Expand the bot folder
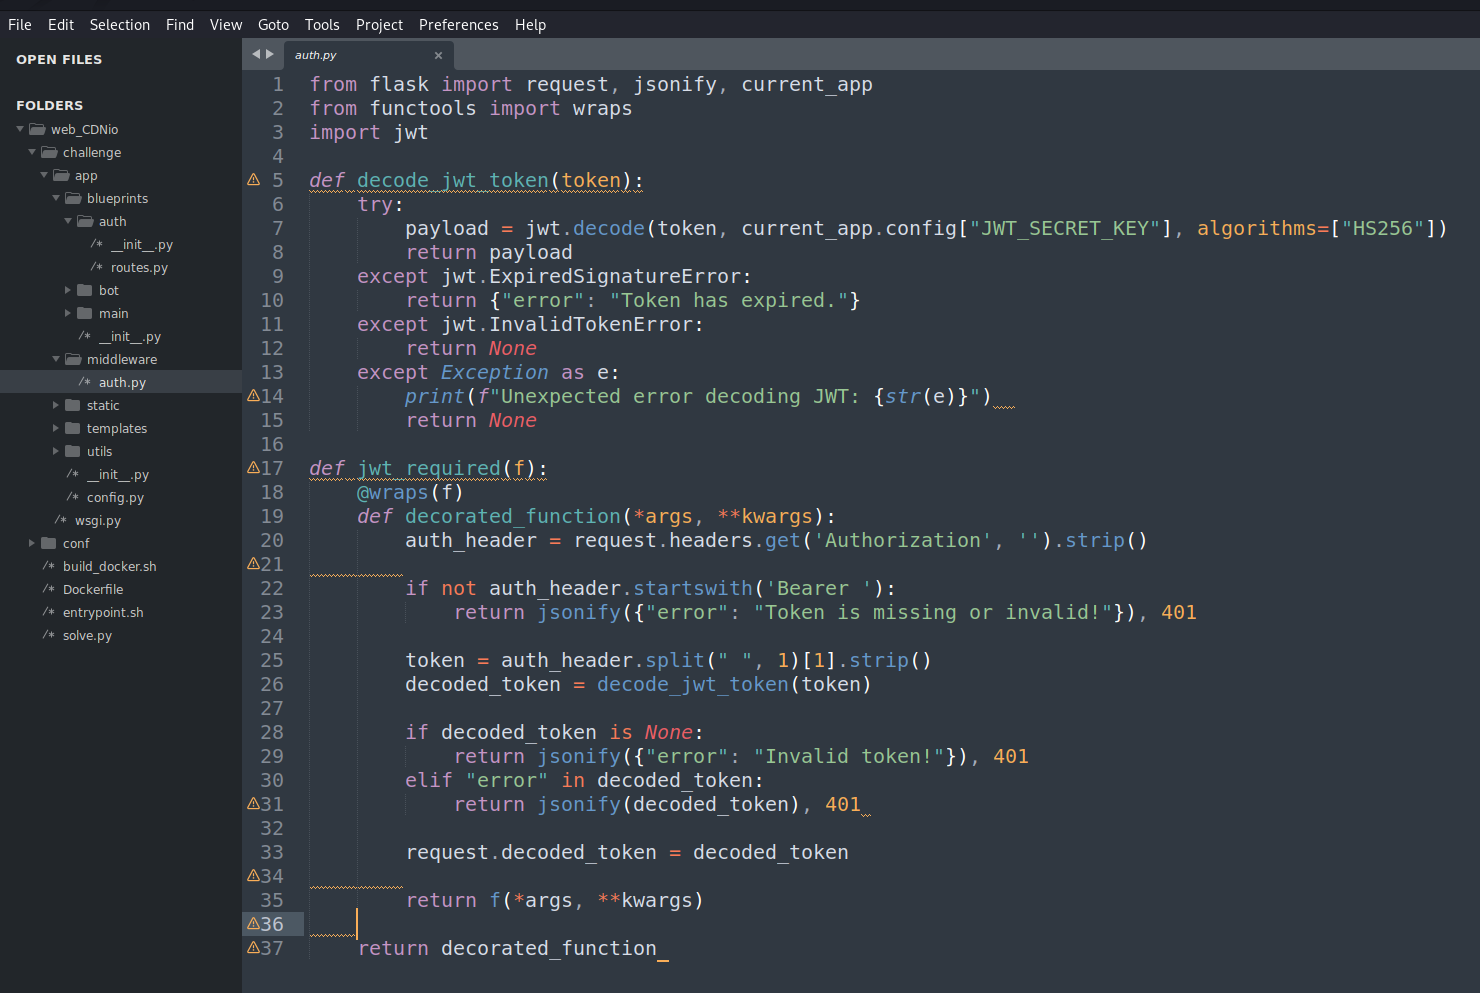The height and width of the screenshot is (993, 1480). [68, 290]
